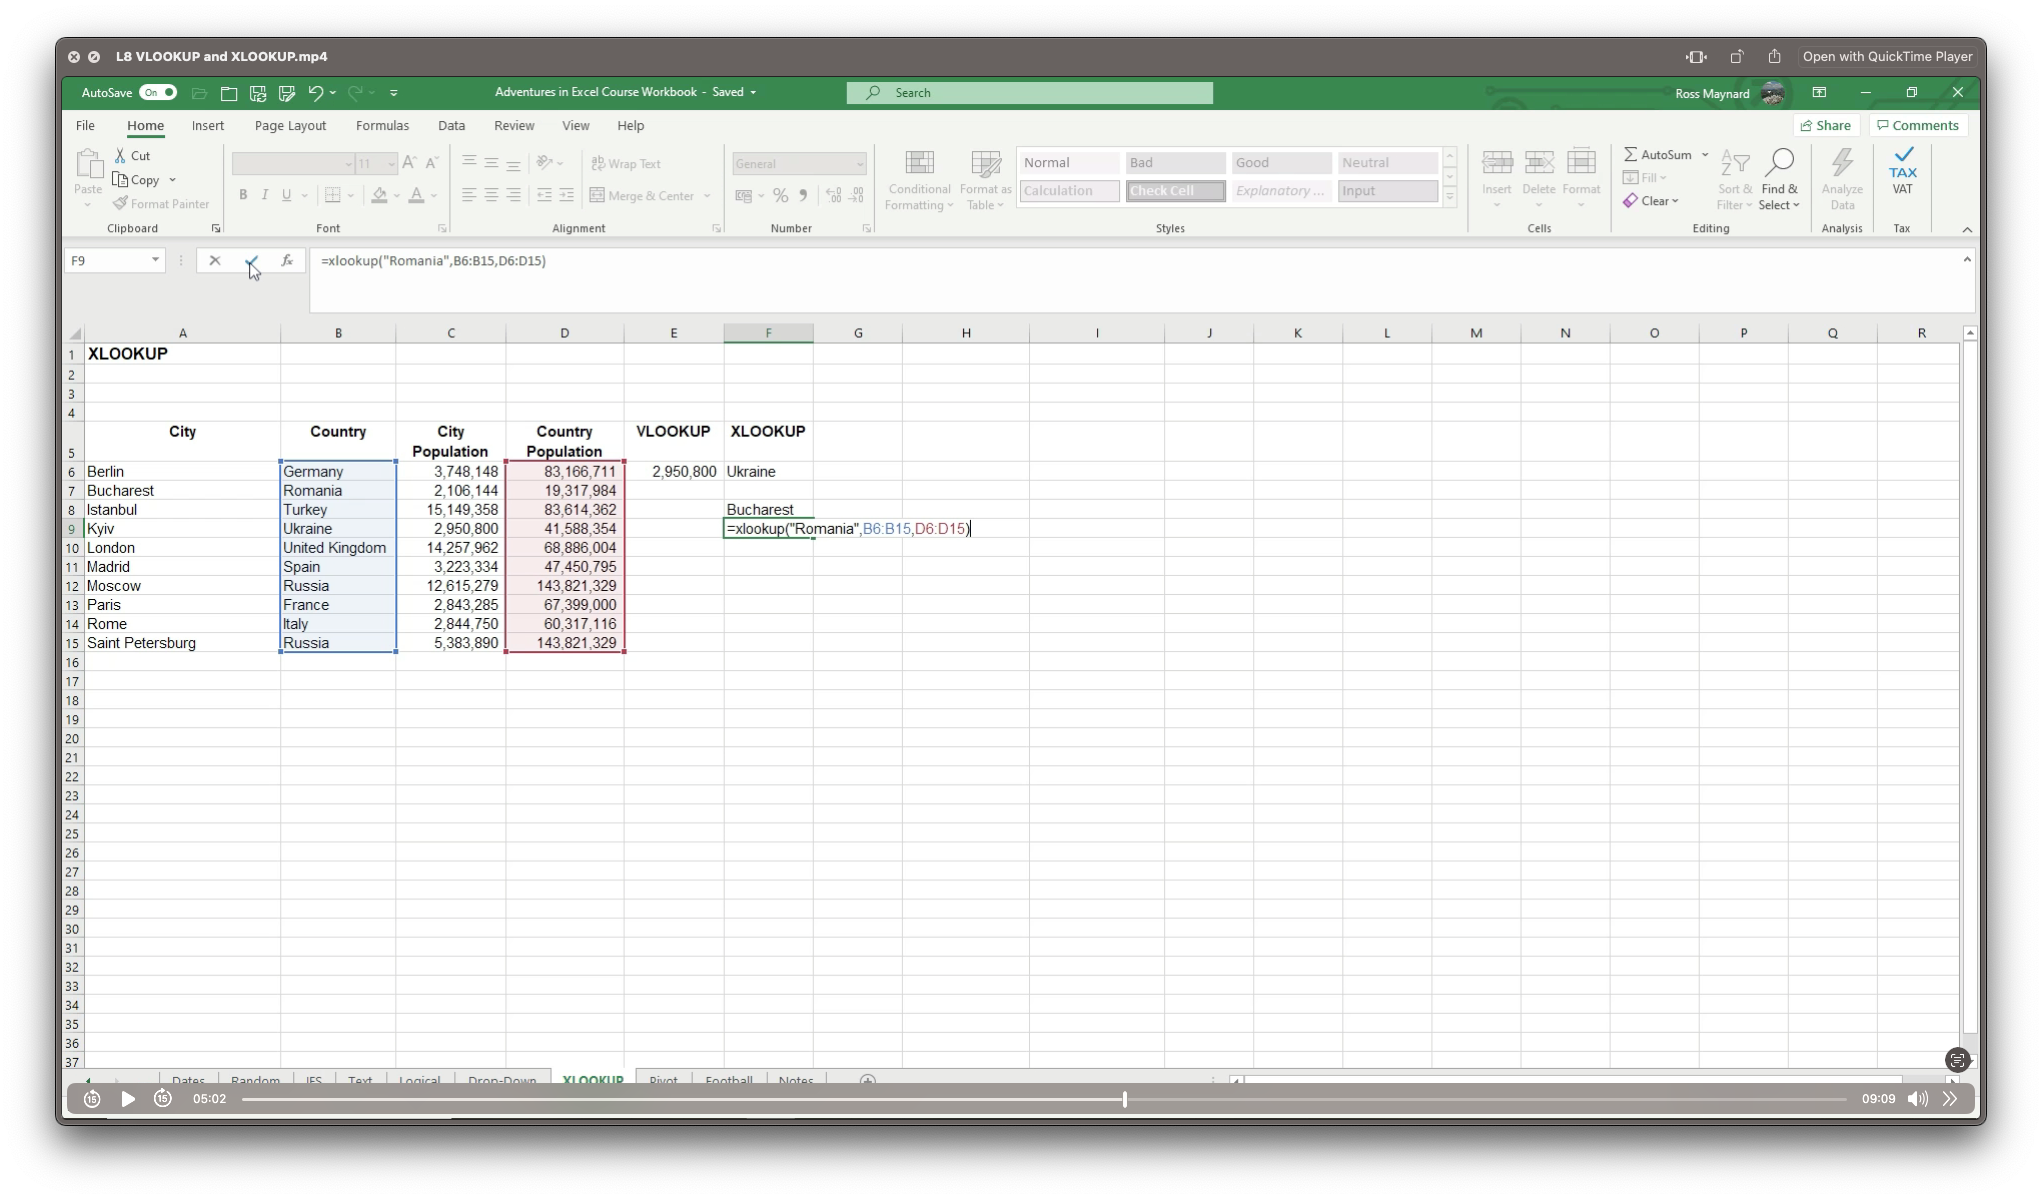Image resolution: width=2042 pixels, height=1199 pixels.
Task: Expand the Number format dropdown
Action: [859, 163]
